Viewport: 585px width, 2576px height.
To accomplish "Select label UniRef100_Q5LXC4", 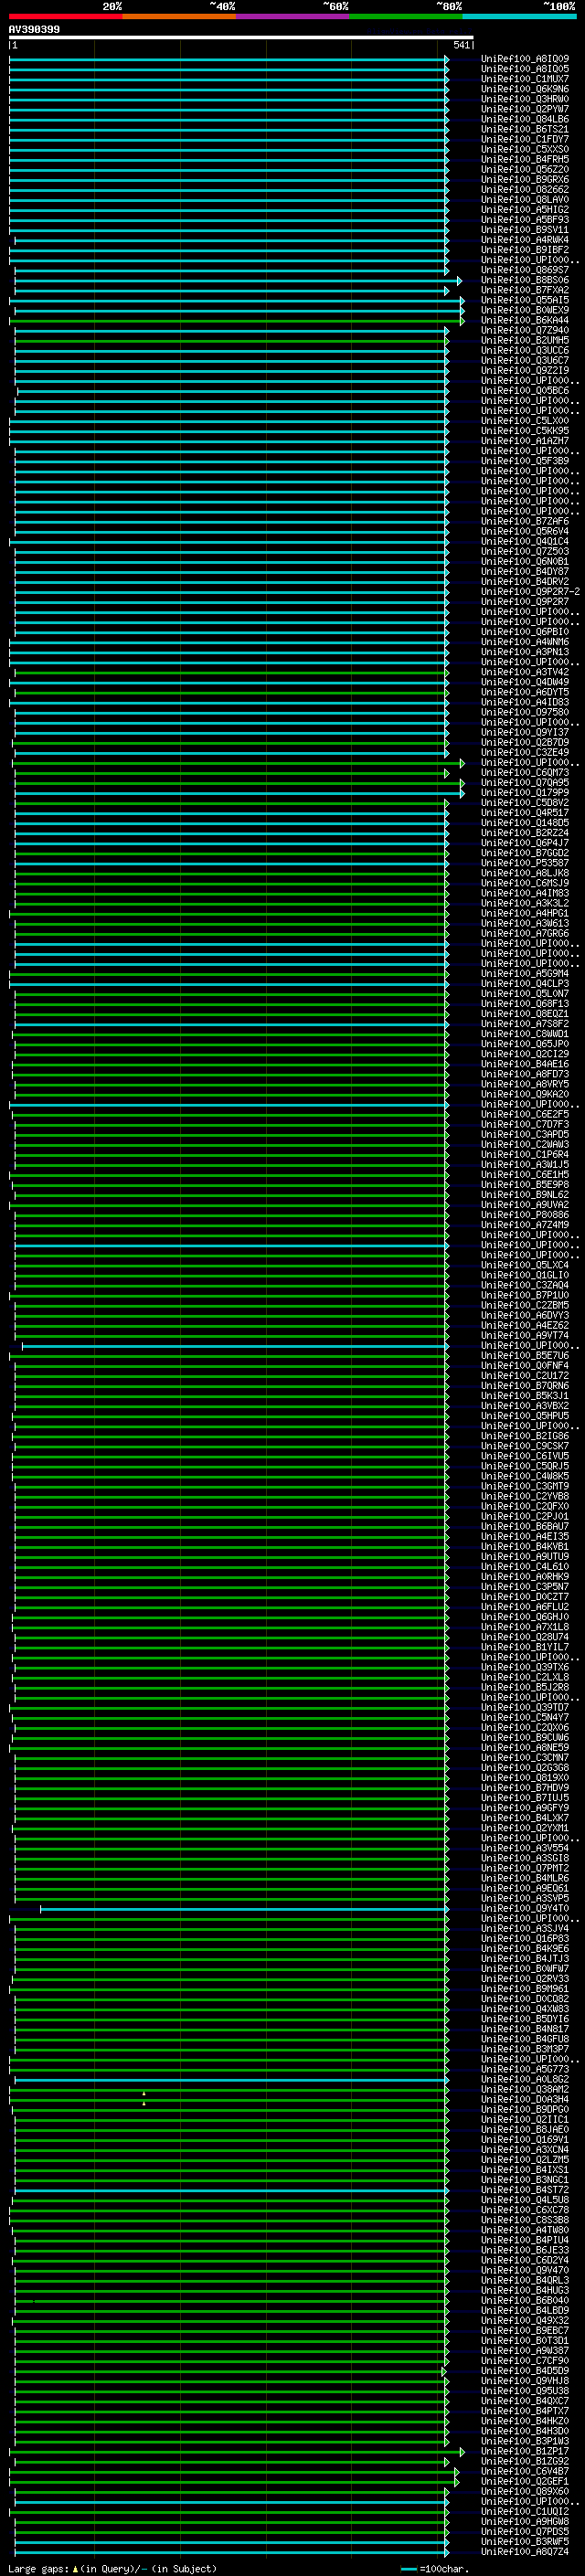I will [x=525, y=1265].
